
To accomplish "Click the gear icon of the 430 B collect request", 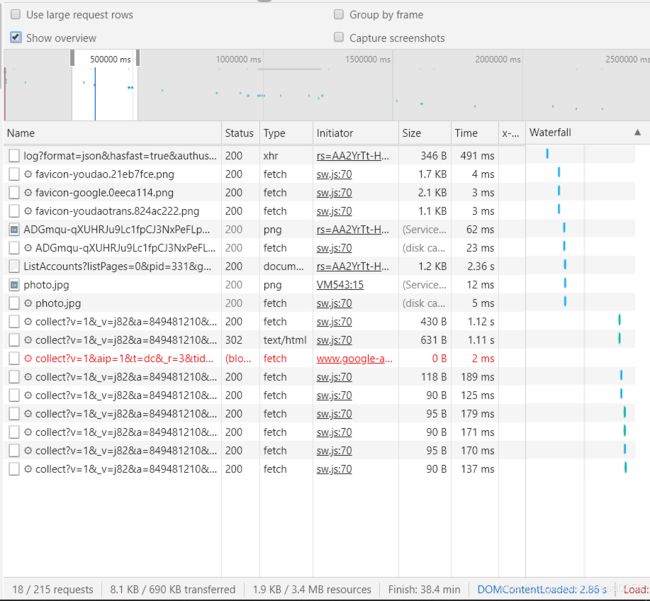I will 28,322.
